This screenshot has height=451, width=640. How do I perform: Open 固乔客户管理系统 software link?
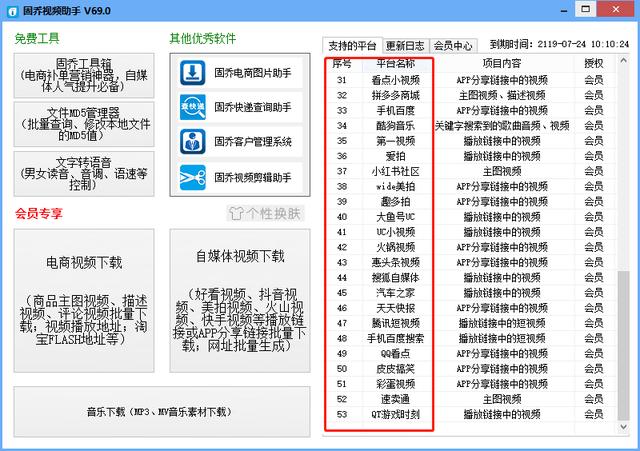(240, 142)
